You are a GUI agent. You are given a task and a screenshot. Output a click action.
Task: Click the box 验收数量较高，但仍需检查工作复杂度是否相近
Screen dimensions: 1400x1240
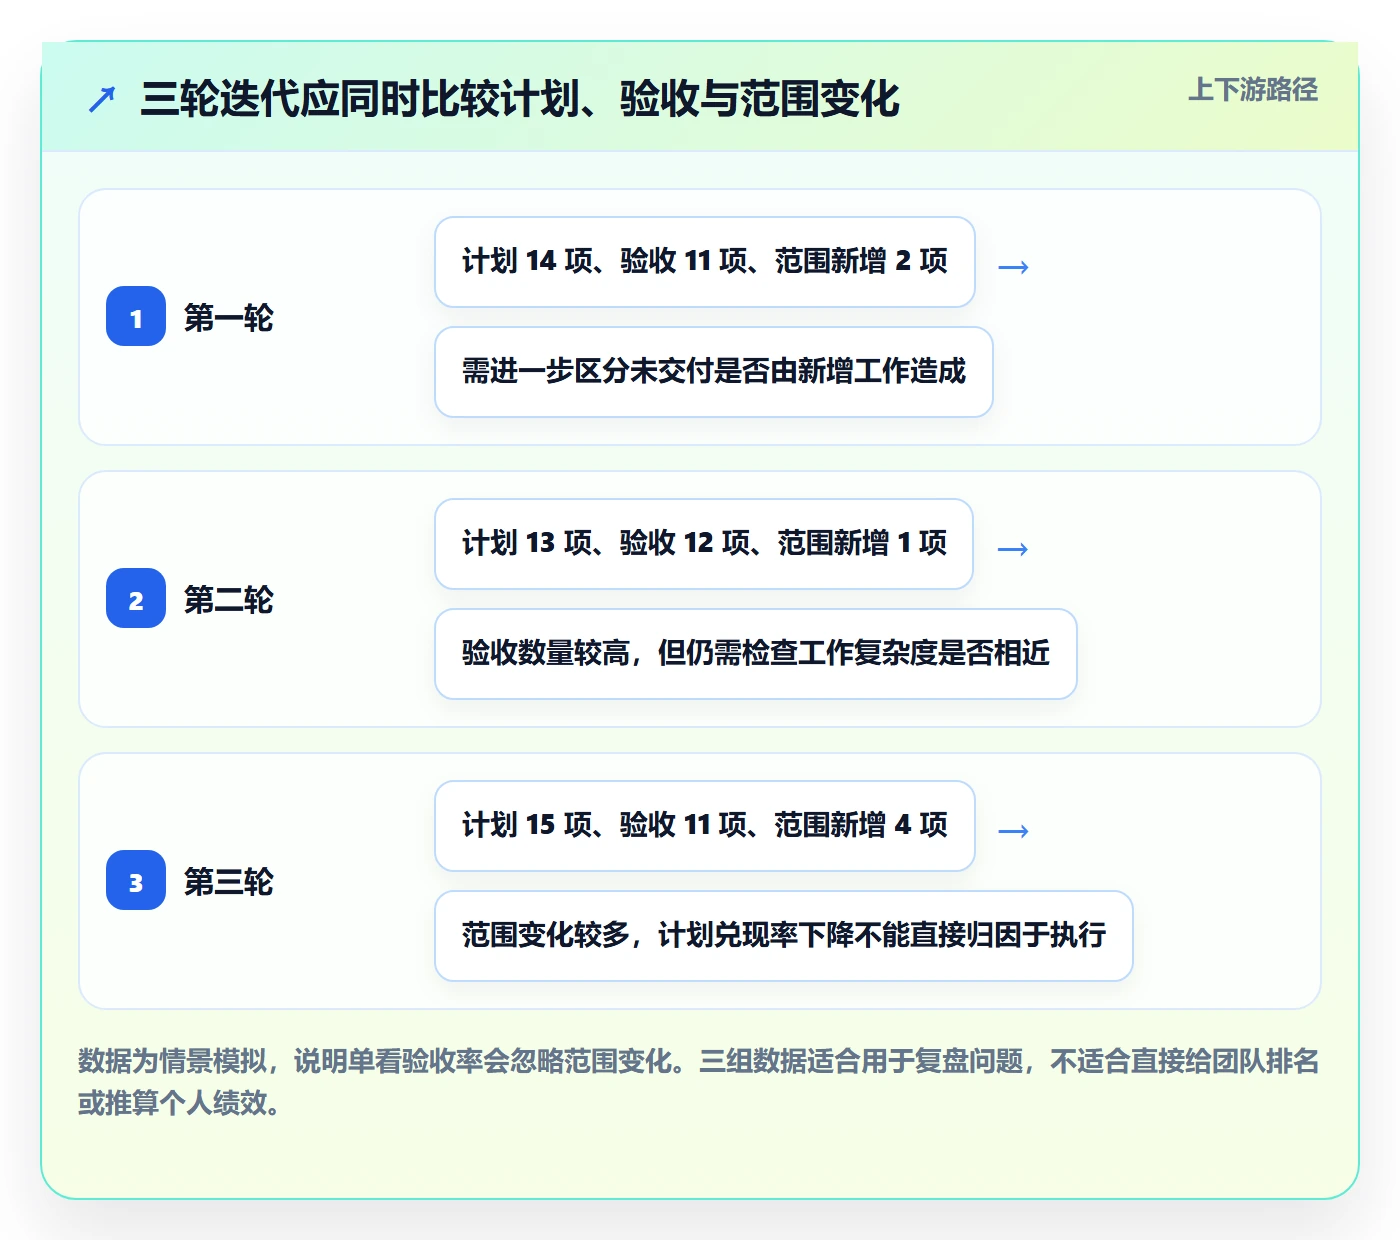[x=756, y=654]
